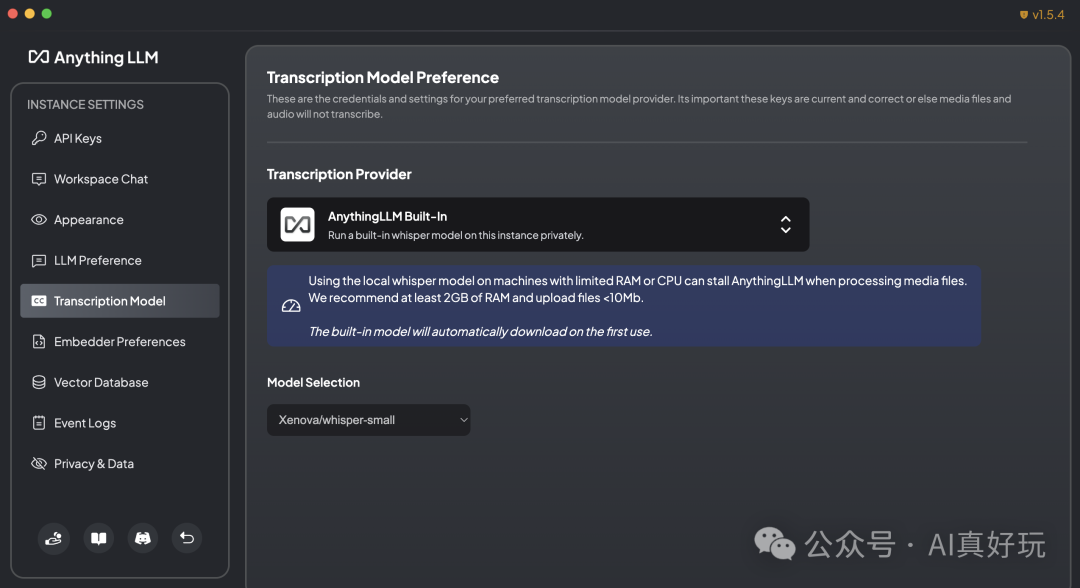Click the provider selector up-down chevrons

tap(785, 224)
